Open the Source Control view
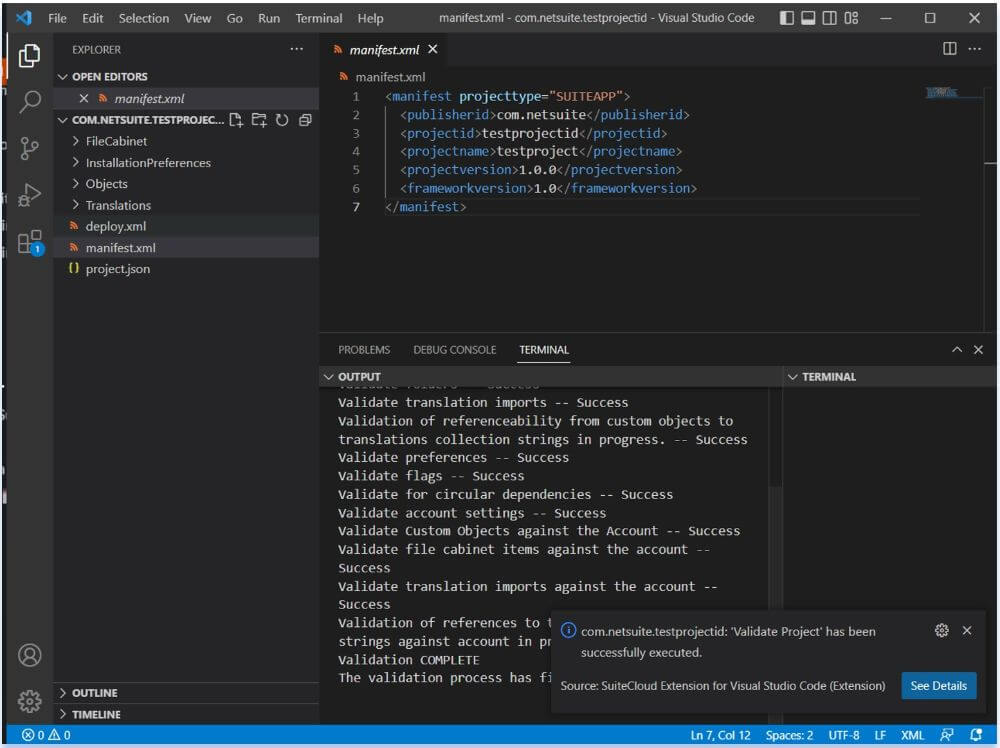The height and width of the screenshot is (748, 1000). click(29, 148)
